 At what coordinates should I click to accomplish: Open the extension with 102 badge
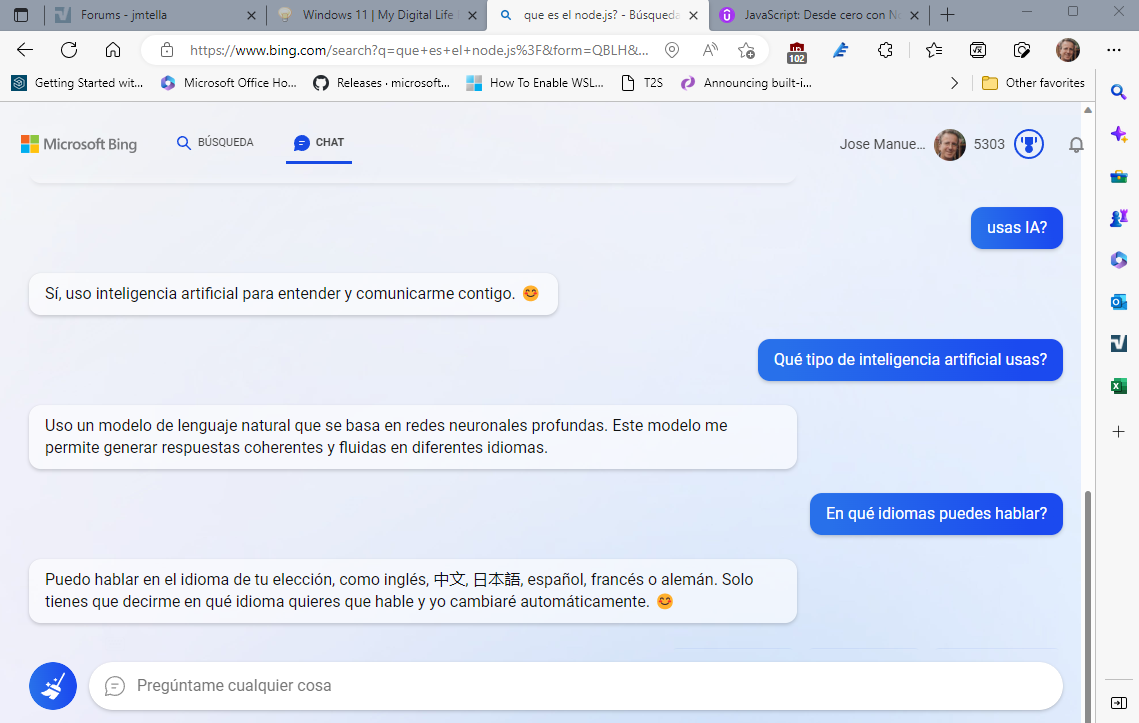point(796,52)
